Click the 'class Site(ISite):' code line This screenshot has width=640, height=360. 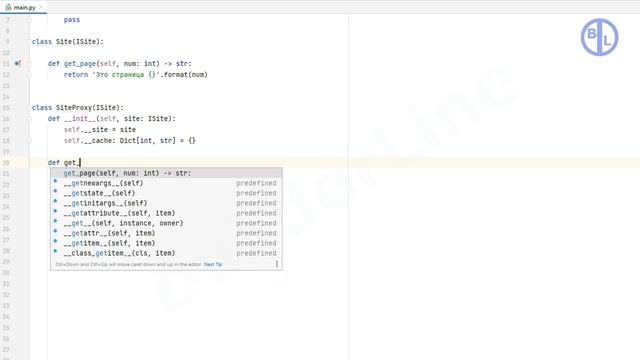click(68, 42)
